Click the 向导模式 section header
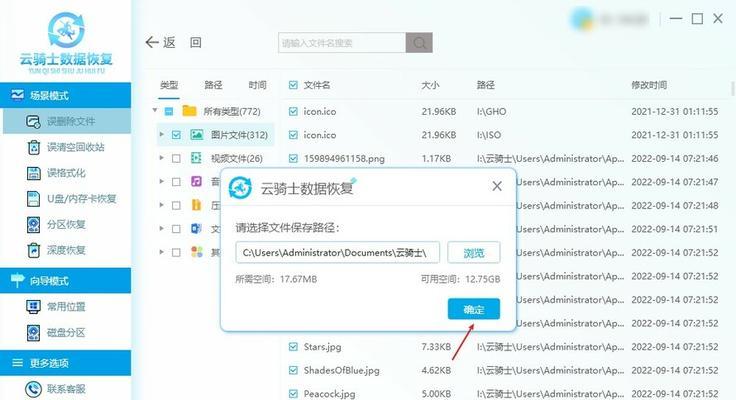 [x=65, y=281]
